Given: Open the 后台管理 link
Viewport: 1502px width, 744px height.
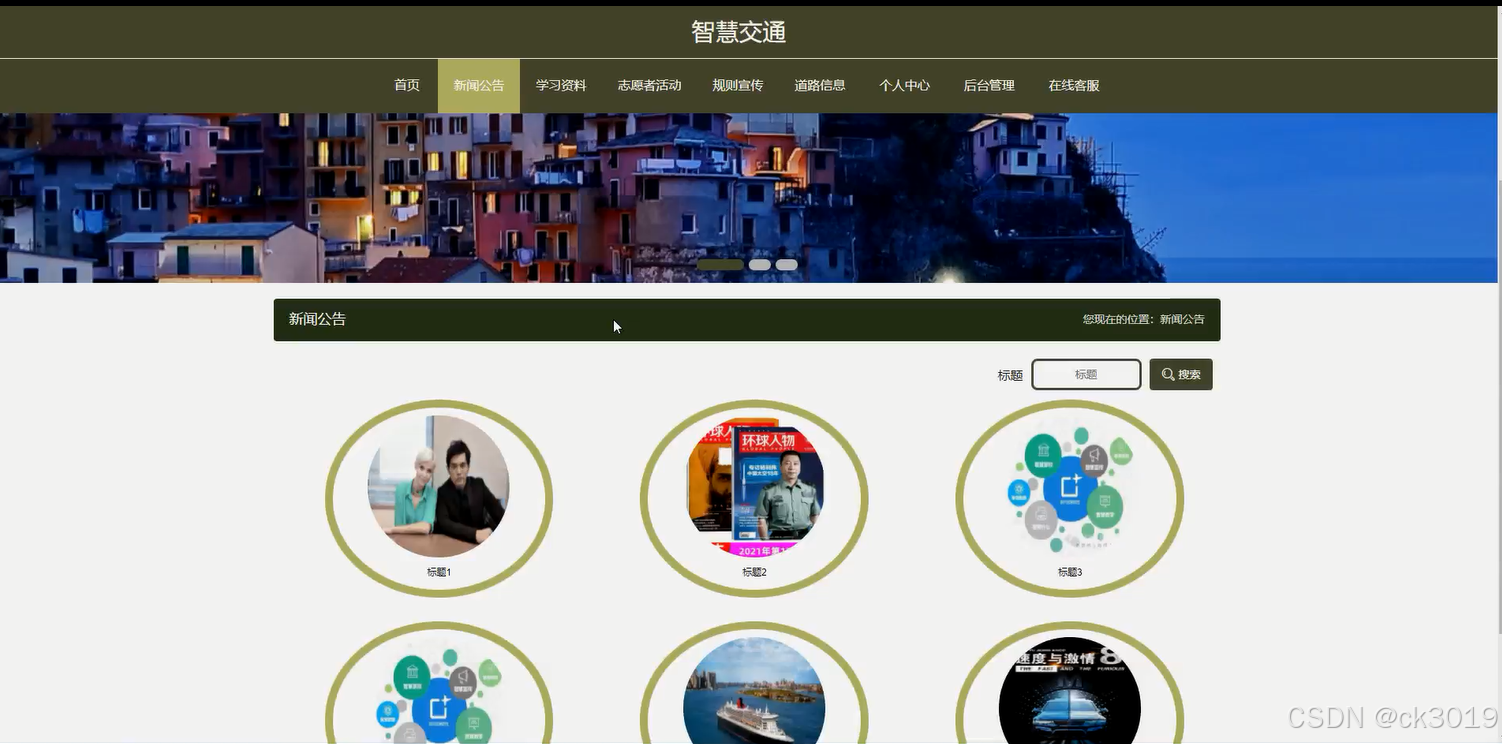Looking at the screenshot, I should [x=989, y=86].
